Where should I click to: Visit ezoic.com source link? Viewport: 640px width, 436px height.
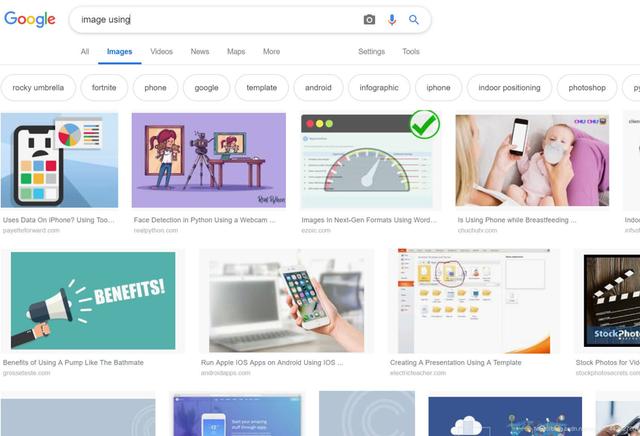[316, 230]
